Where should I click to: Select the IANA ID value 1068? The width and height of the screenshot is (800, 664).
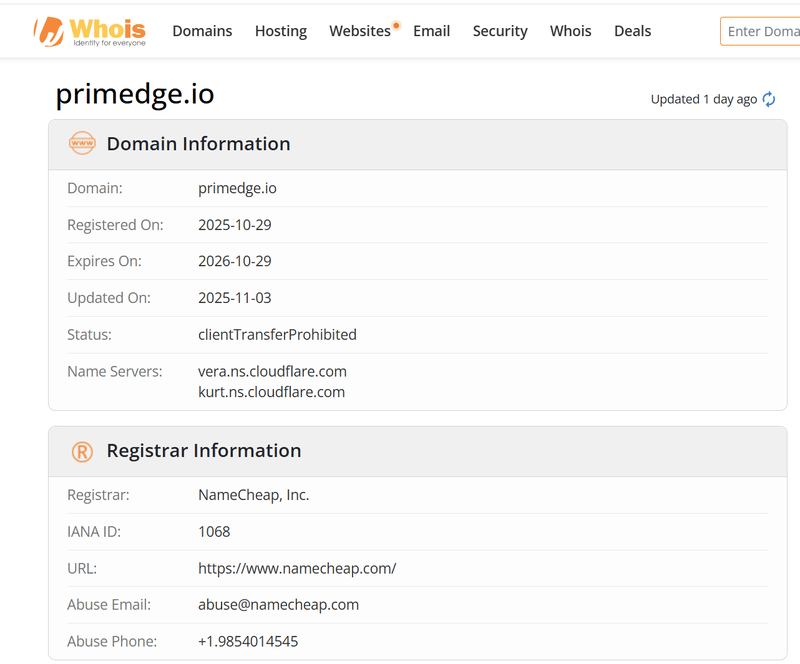(214, 532)
